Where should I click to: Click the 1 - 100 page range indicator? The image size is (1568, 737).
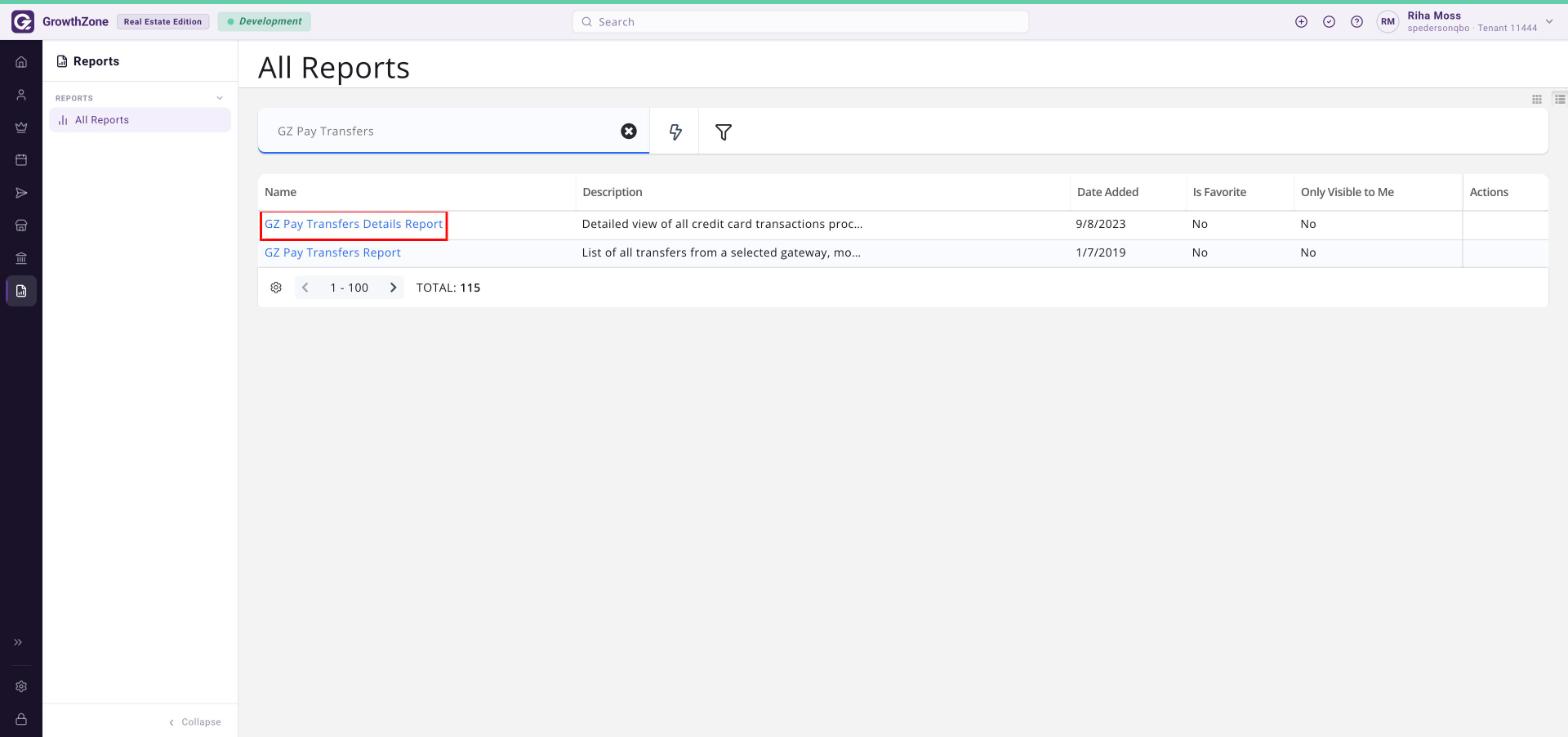point(349,288)
